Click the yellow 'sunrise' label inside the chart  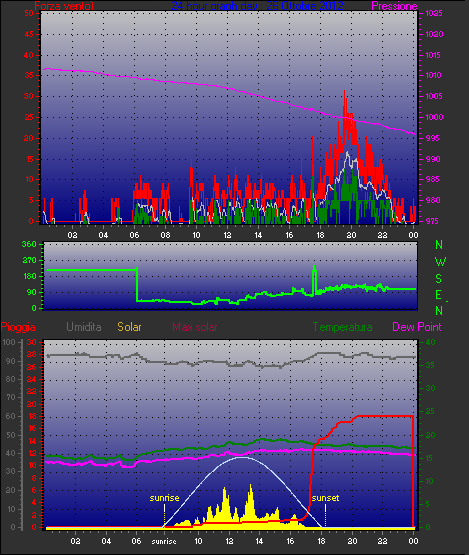coord(164,498)
